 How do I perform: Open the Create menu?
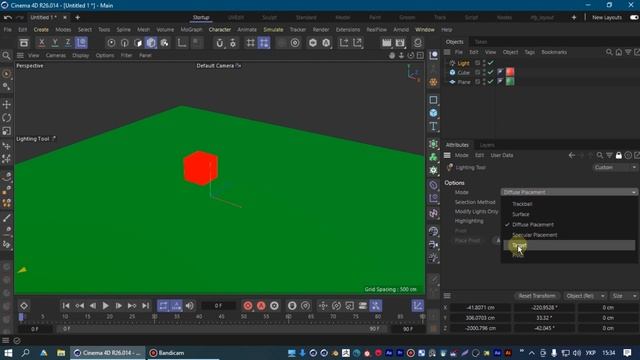tap(41, 30)
